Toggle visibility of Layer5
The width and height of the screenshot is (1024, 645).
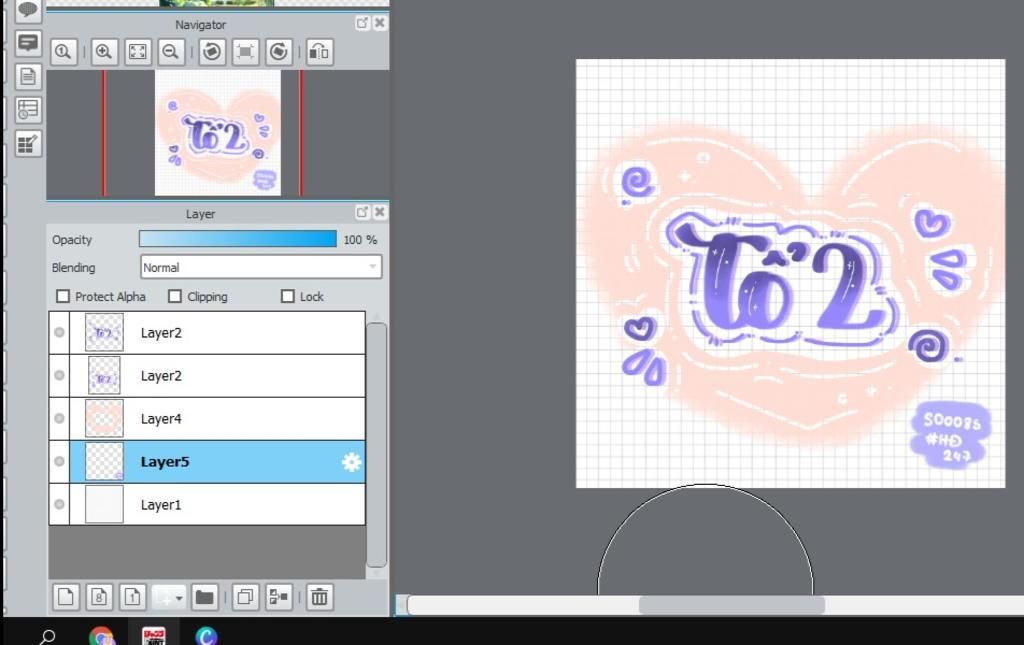(59, 462)
